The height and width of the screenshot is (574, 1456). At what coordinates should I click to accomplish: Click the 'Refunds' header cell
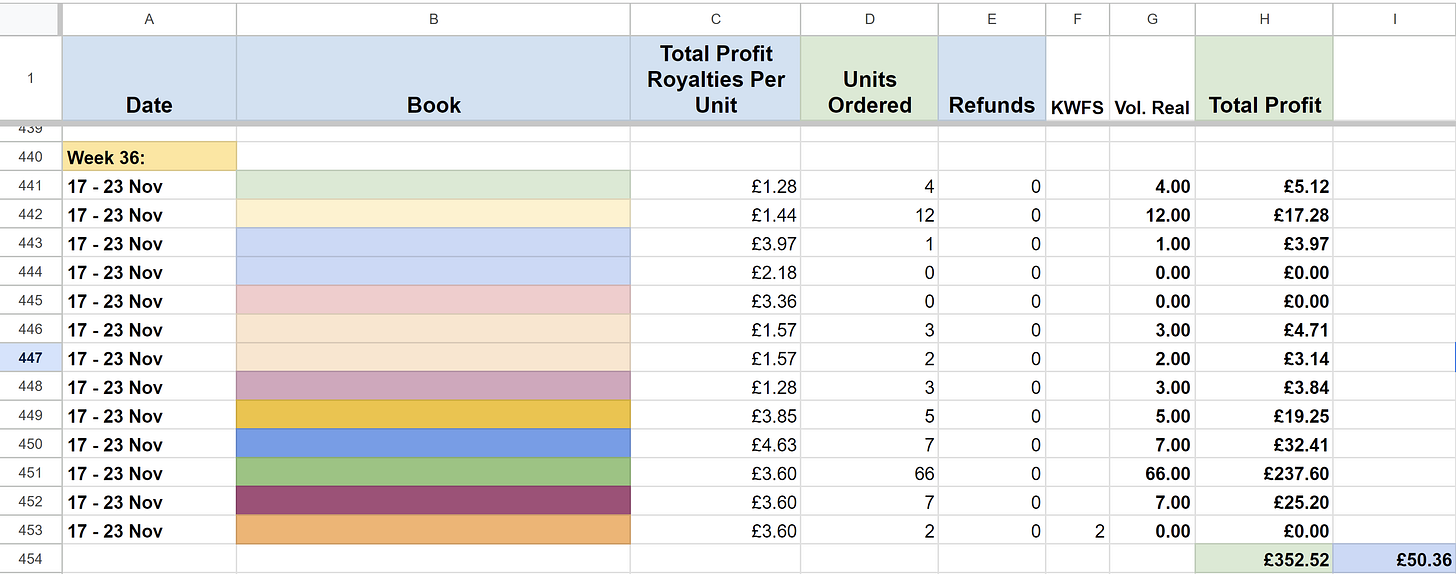point(992,79)
